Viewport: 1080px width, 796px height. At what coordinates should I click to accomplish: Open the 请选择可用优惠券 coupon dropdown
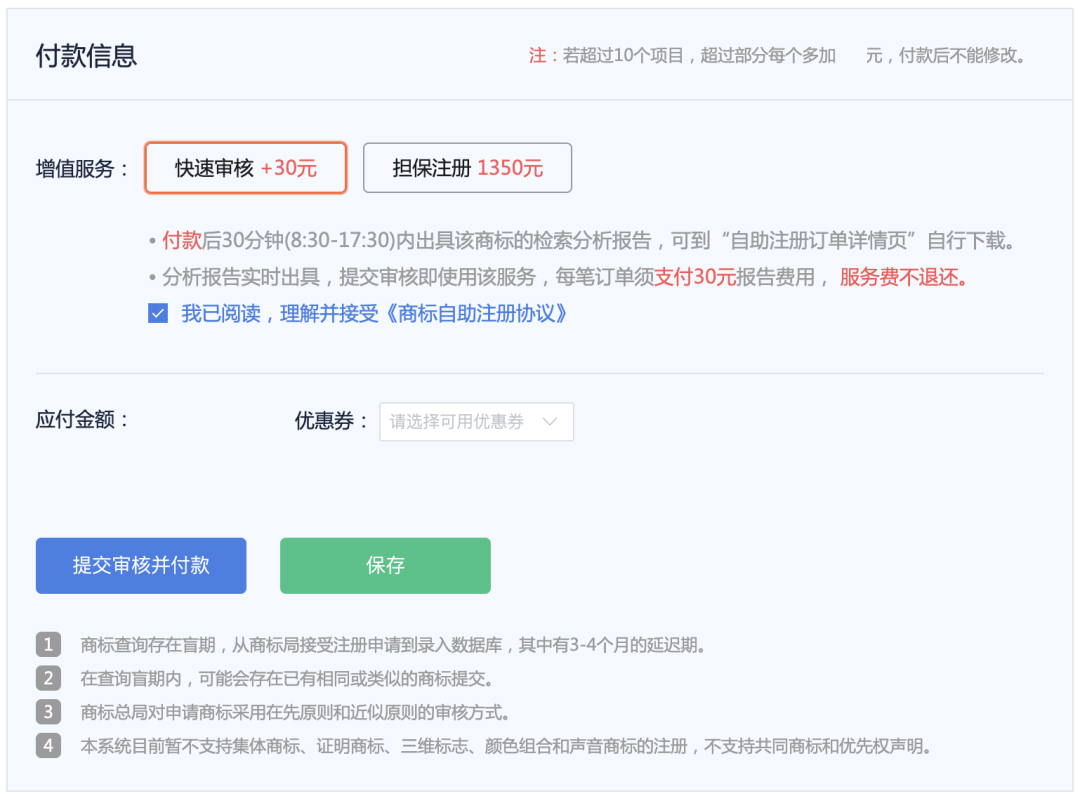point(476,421)
